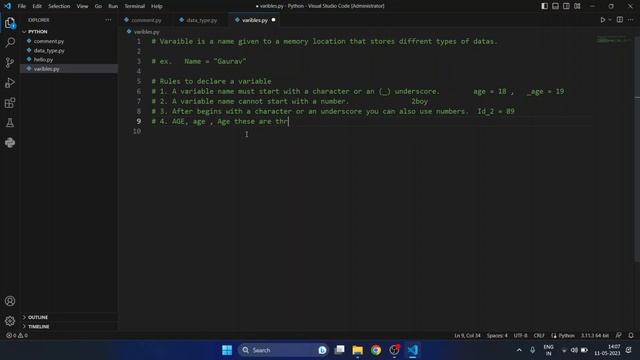Open the Run menu
The width and height of the screenshot is (640, 360).
113,6
